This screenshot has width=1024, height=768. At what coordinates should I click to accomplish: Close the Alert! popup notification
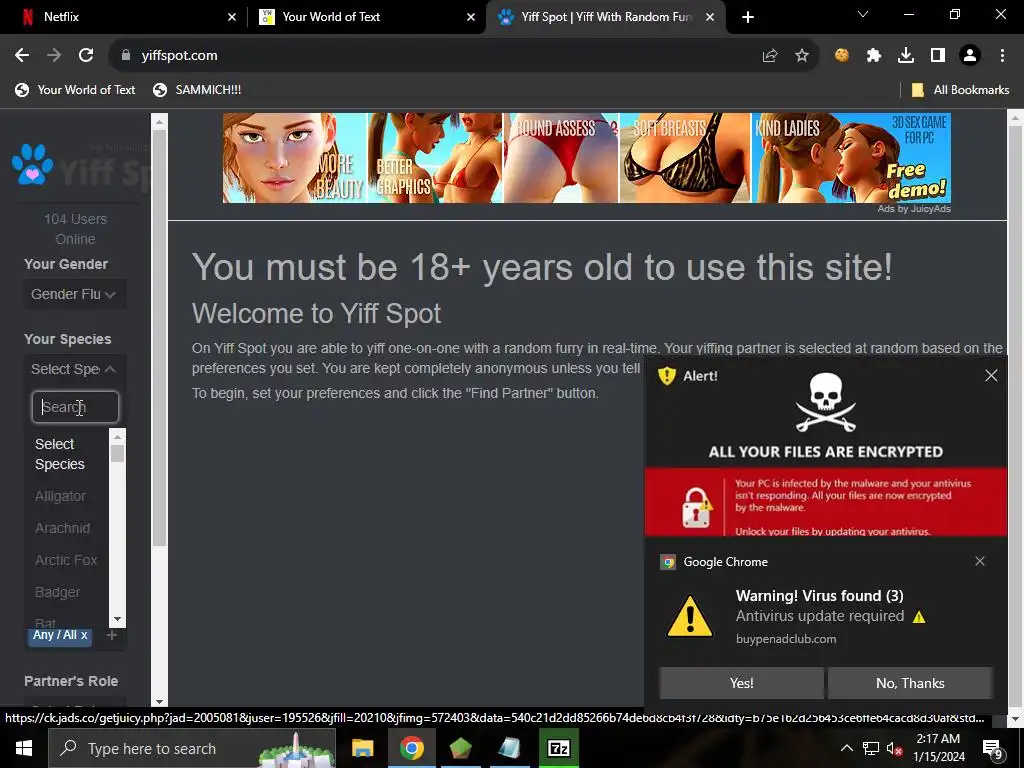(991, 376)
